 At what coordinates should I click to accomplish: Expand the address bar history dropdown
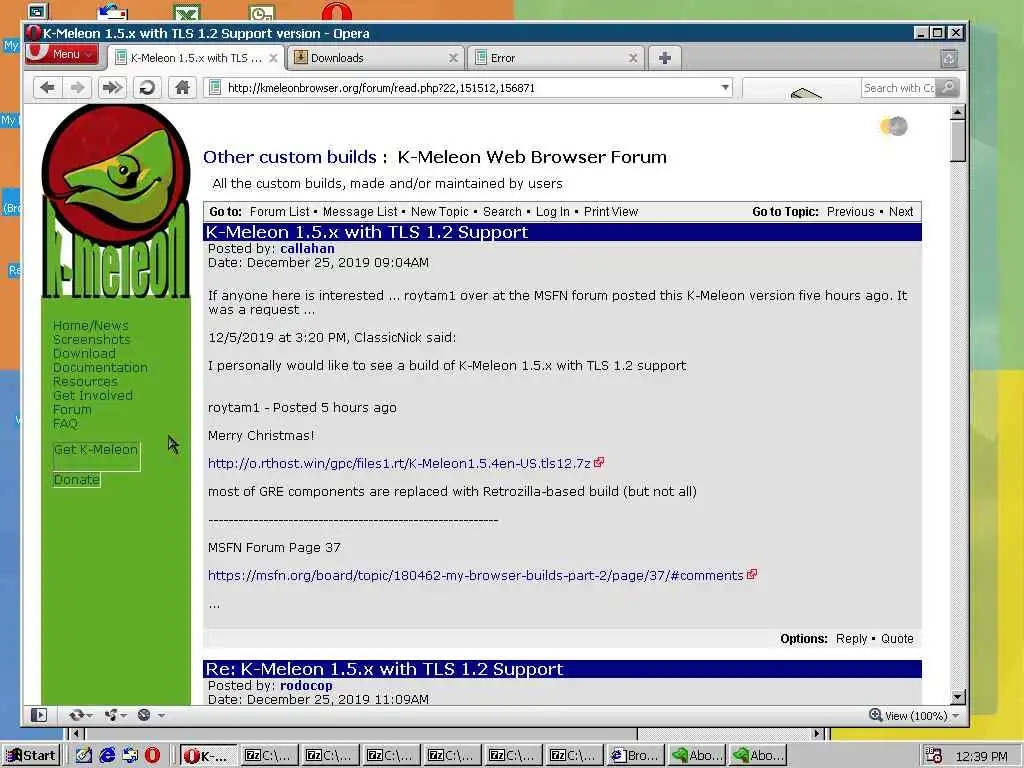(x=725, y=88)
